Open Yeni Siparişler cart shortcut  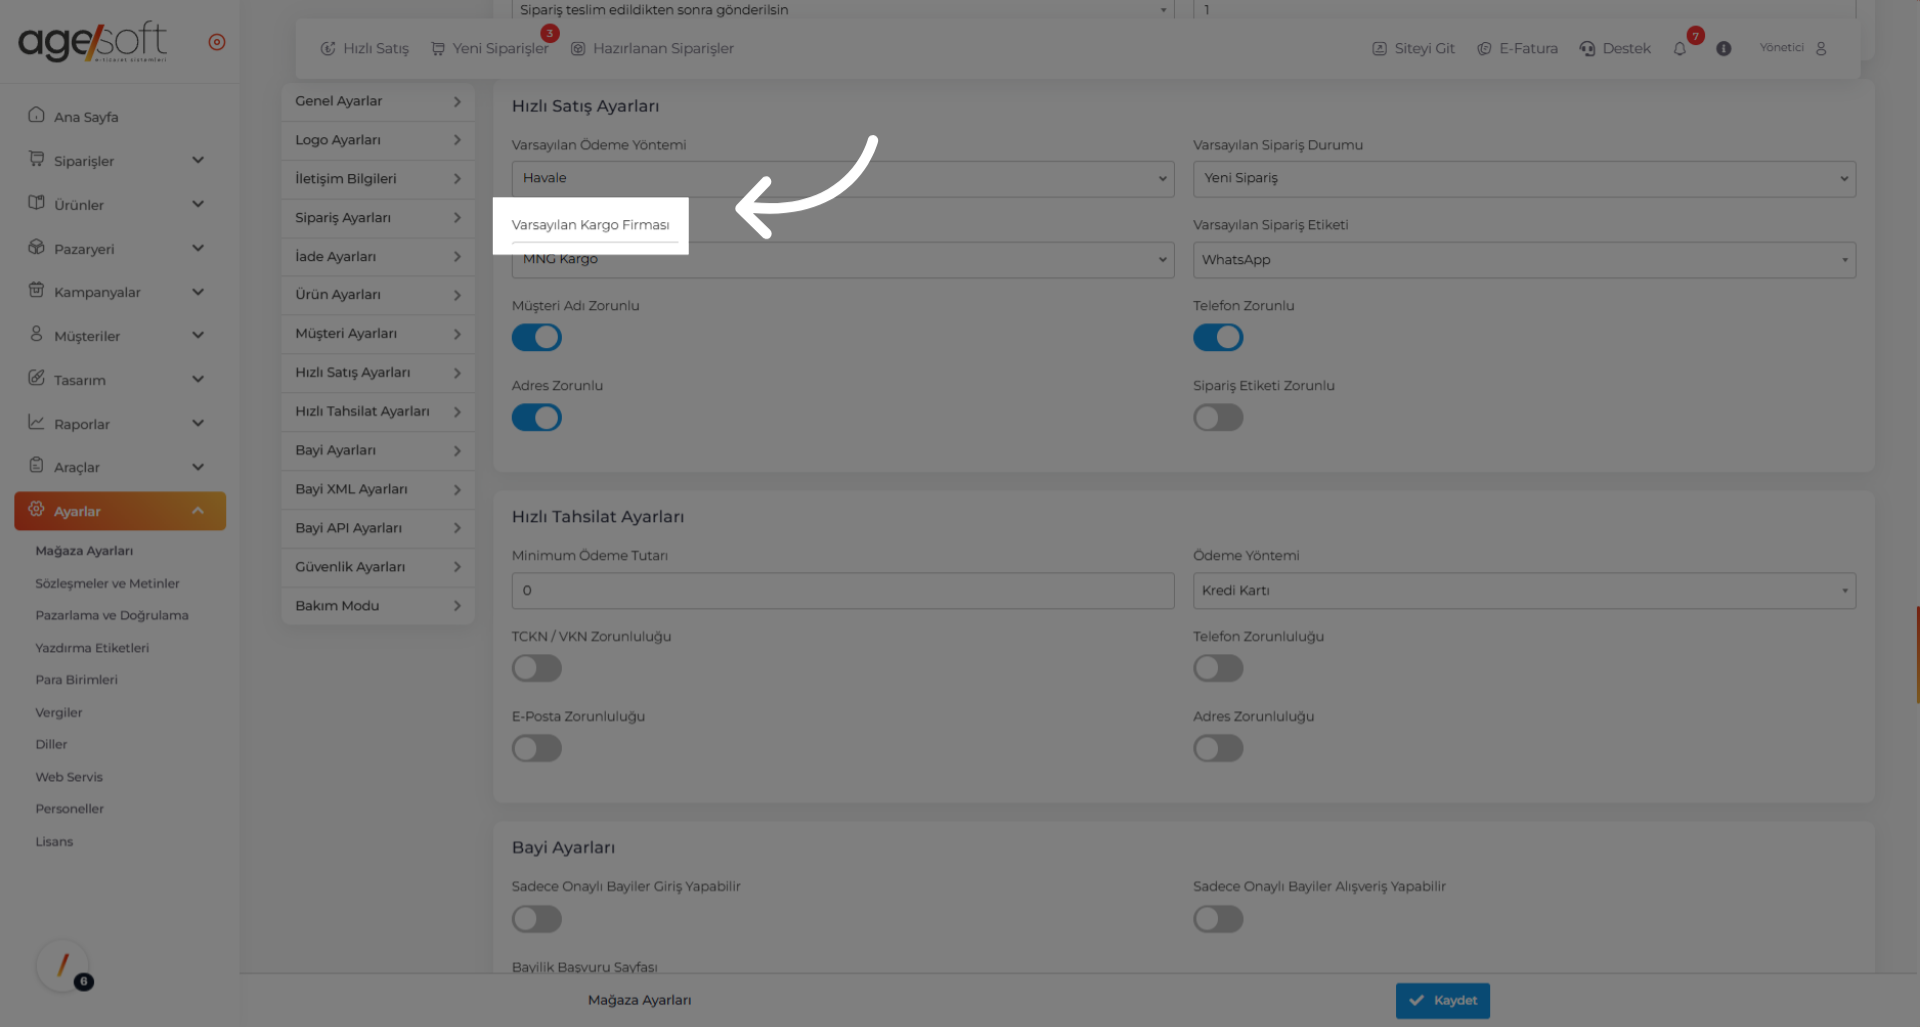[x=490, y=49]
